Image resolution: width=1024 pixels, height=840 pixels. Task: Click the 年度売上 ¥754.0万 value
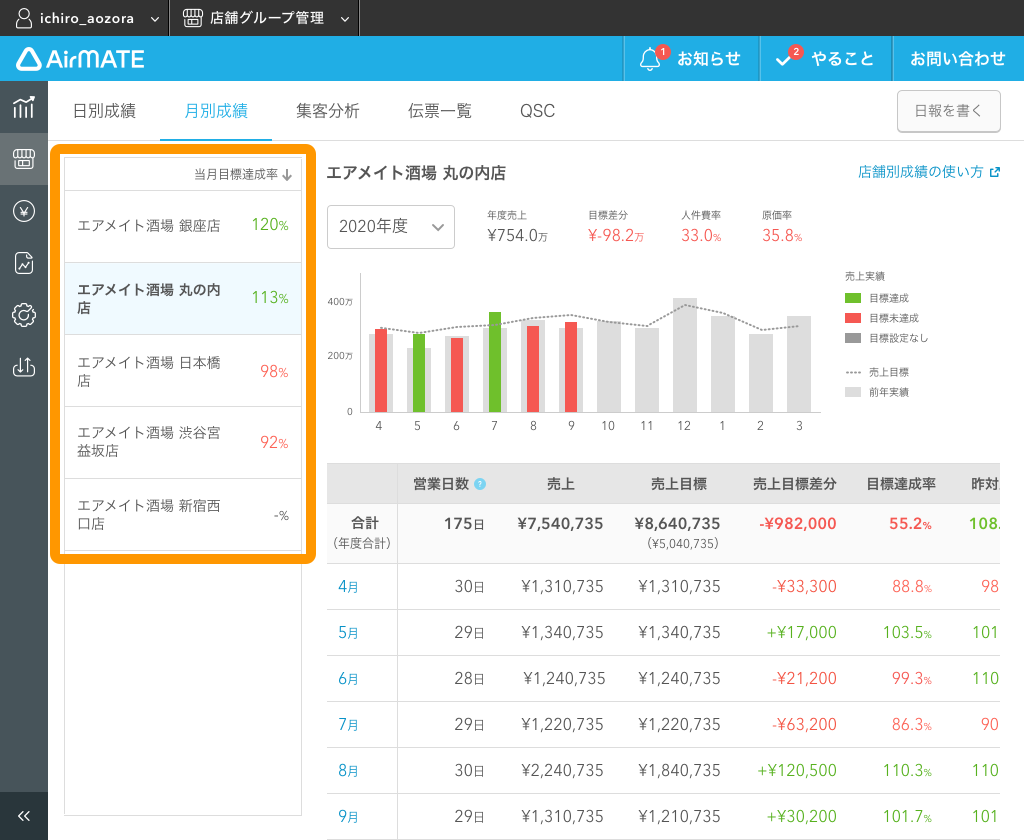(517, 236)
